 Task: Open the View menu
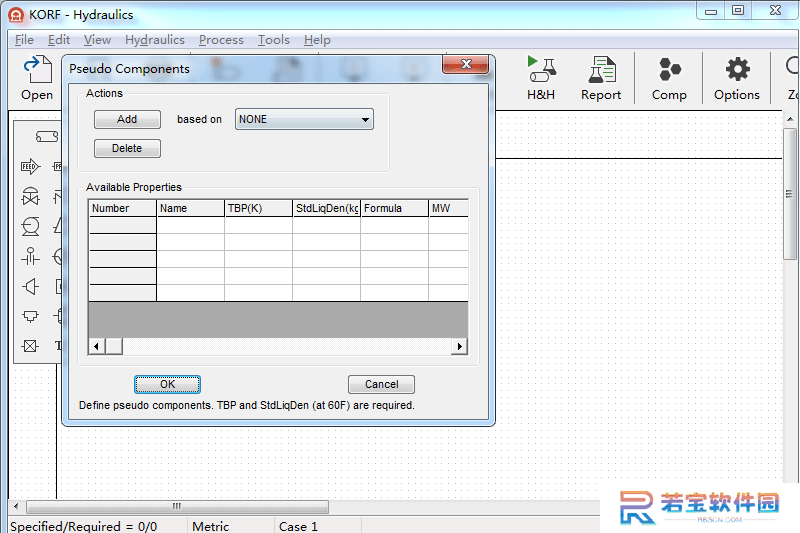(x=97, y=40)
